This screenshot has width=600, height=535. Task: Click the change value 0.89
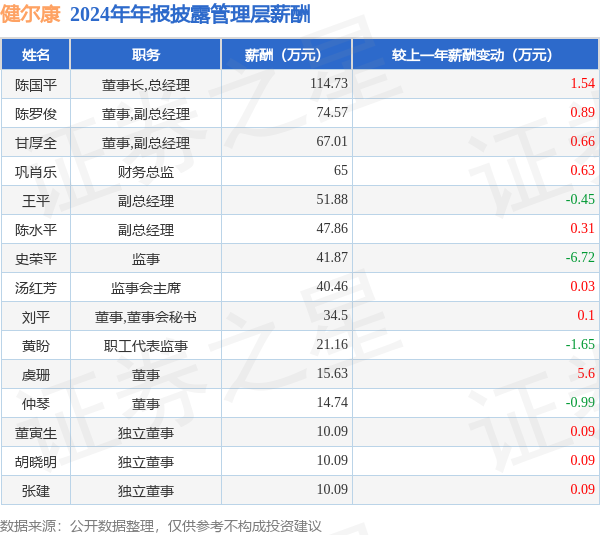[582, 112]
